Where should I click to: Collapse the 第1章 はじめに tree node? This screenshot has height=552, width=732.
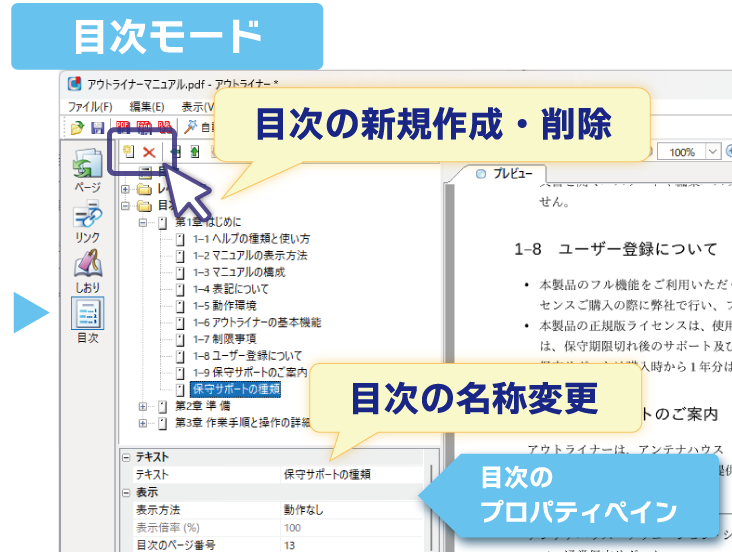tap(144, 222)
